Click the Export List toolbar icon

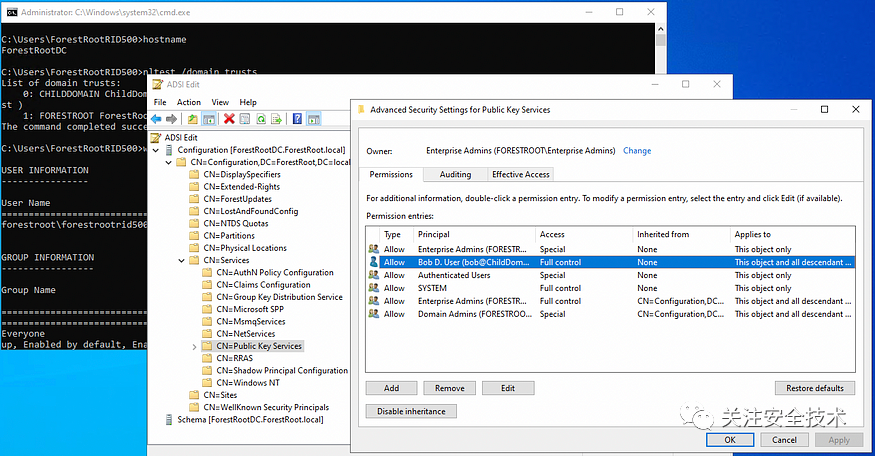point(276,119)
